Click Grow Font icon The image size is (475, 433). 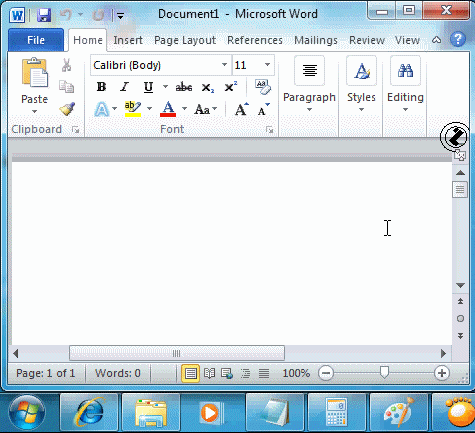point(241,109)
